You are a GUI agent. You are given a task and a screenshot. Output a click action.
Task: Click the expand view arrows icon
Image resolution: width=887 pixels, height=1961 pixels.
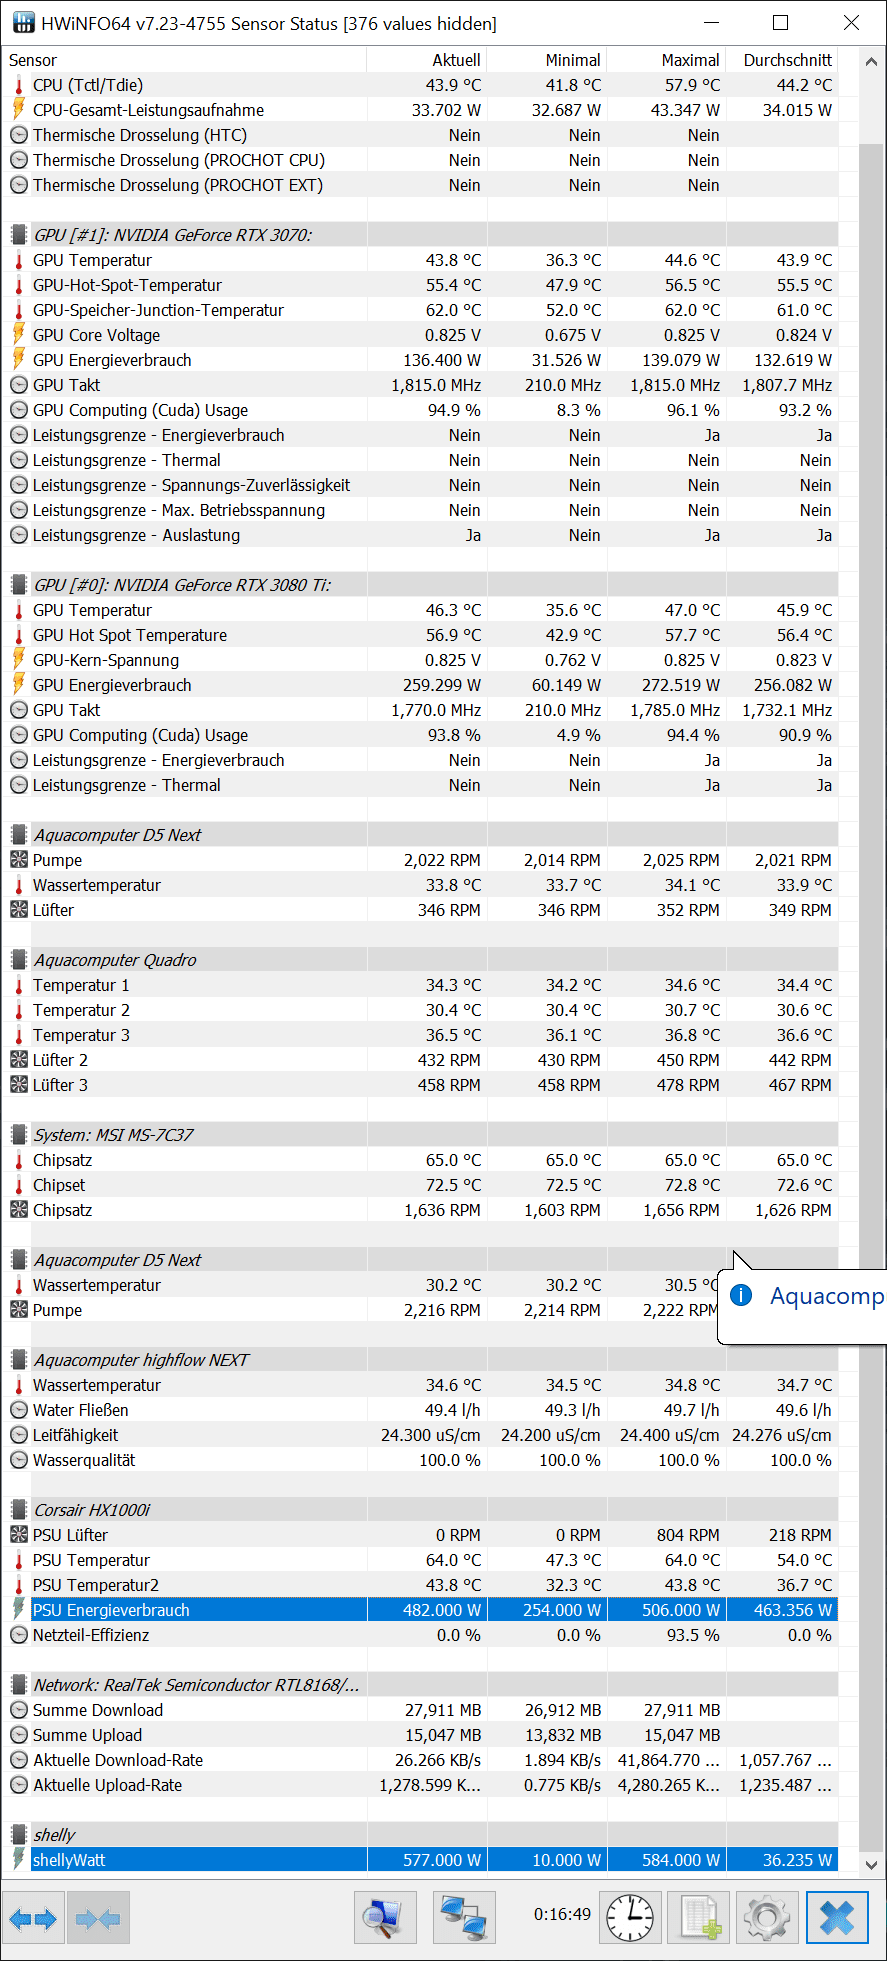pyautogui.click(x=33, y=1918)
